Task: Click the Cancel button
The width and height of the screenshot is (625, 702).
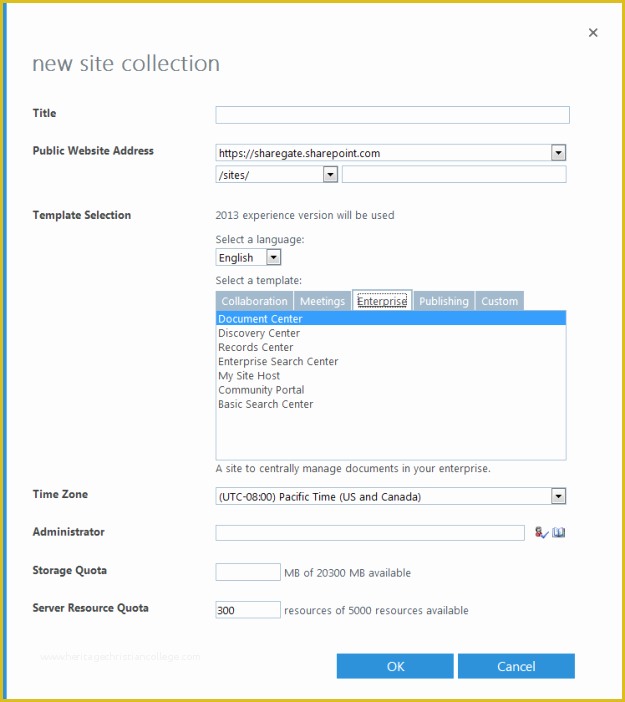Action: pos(516,666)
